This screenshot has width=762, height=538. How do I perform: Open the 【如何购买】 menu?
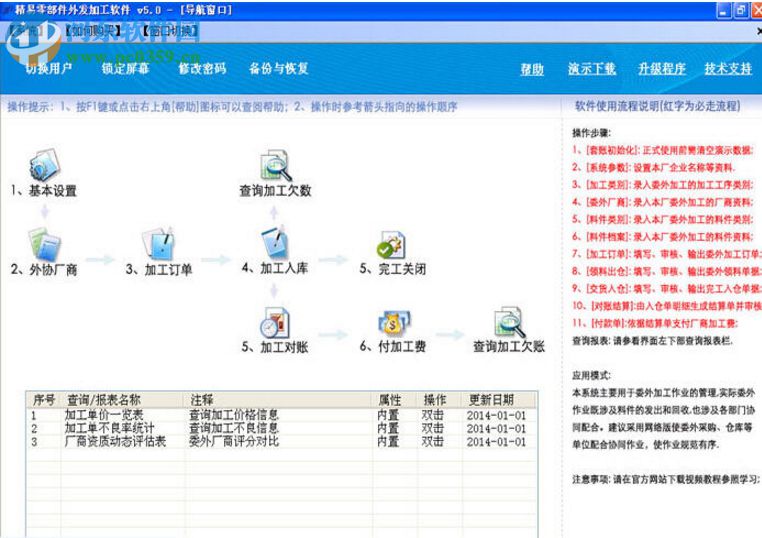click(x=92, y=31)
